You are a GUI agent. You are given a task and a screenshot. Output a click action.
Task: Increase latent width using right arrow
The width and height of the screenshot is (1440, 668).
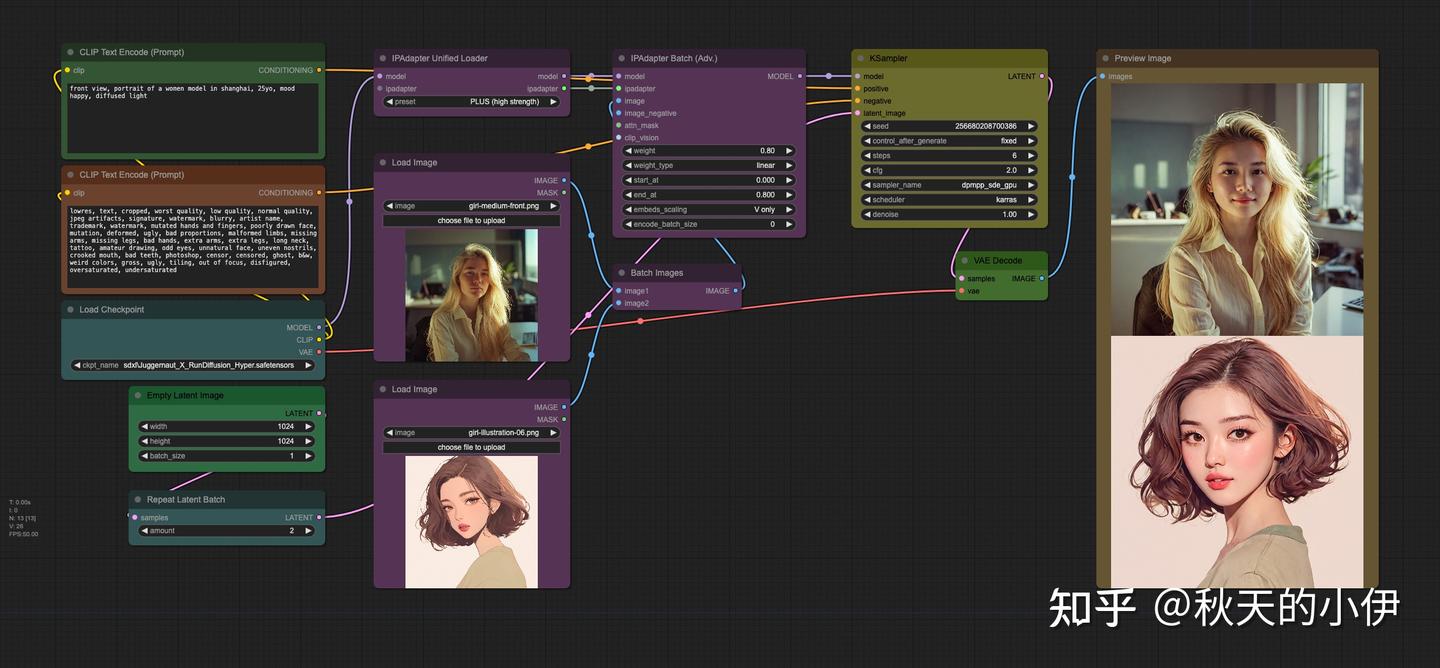pyautogui.click(x=308, y=427)
